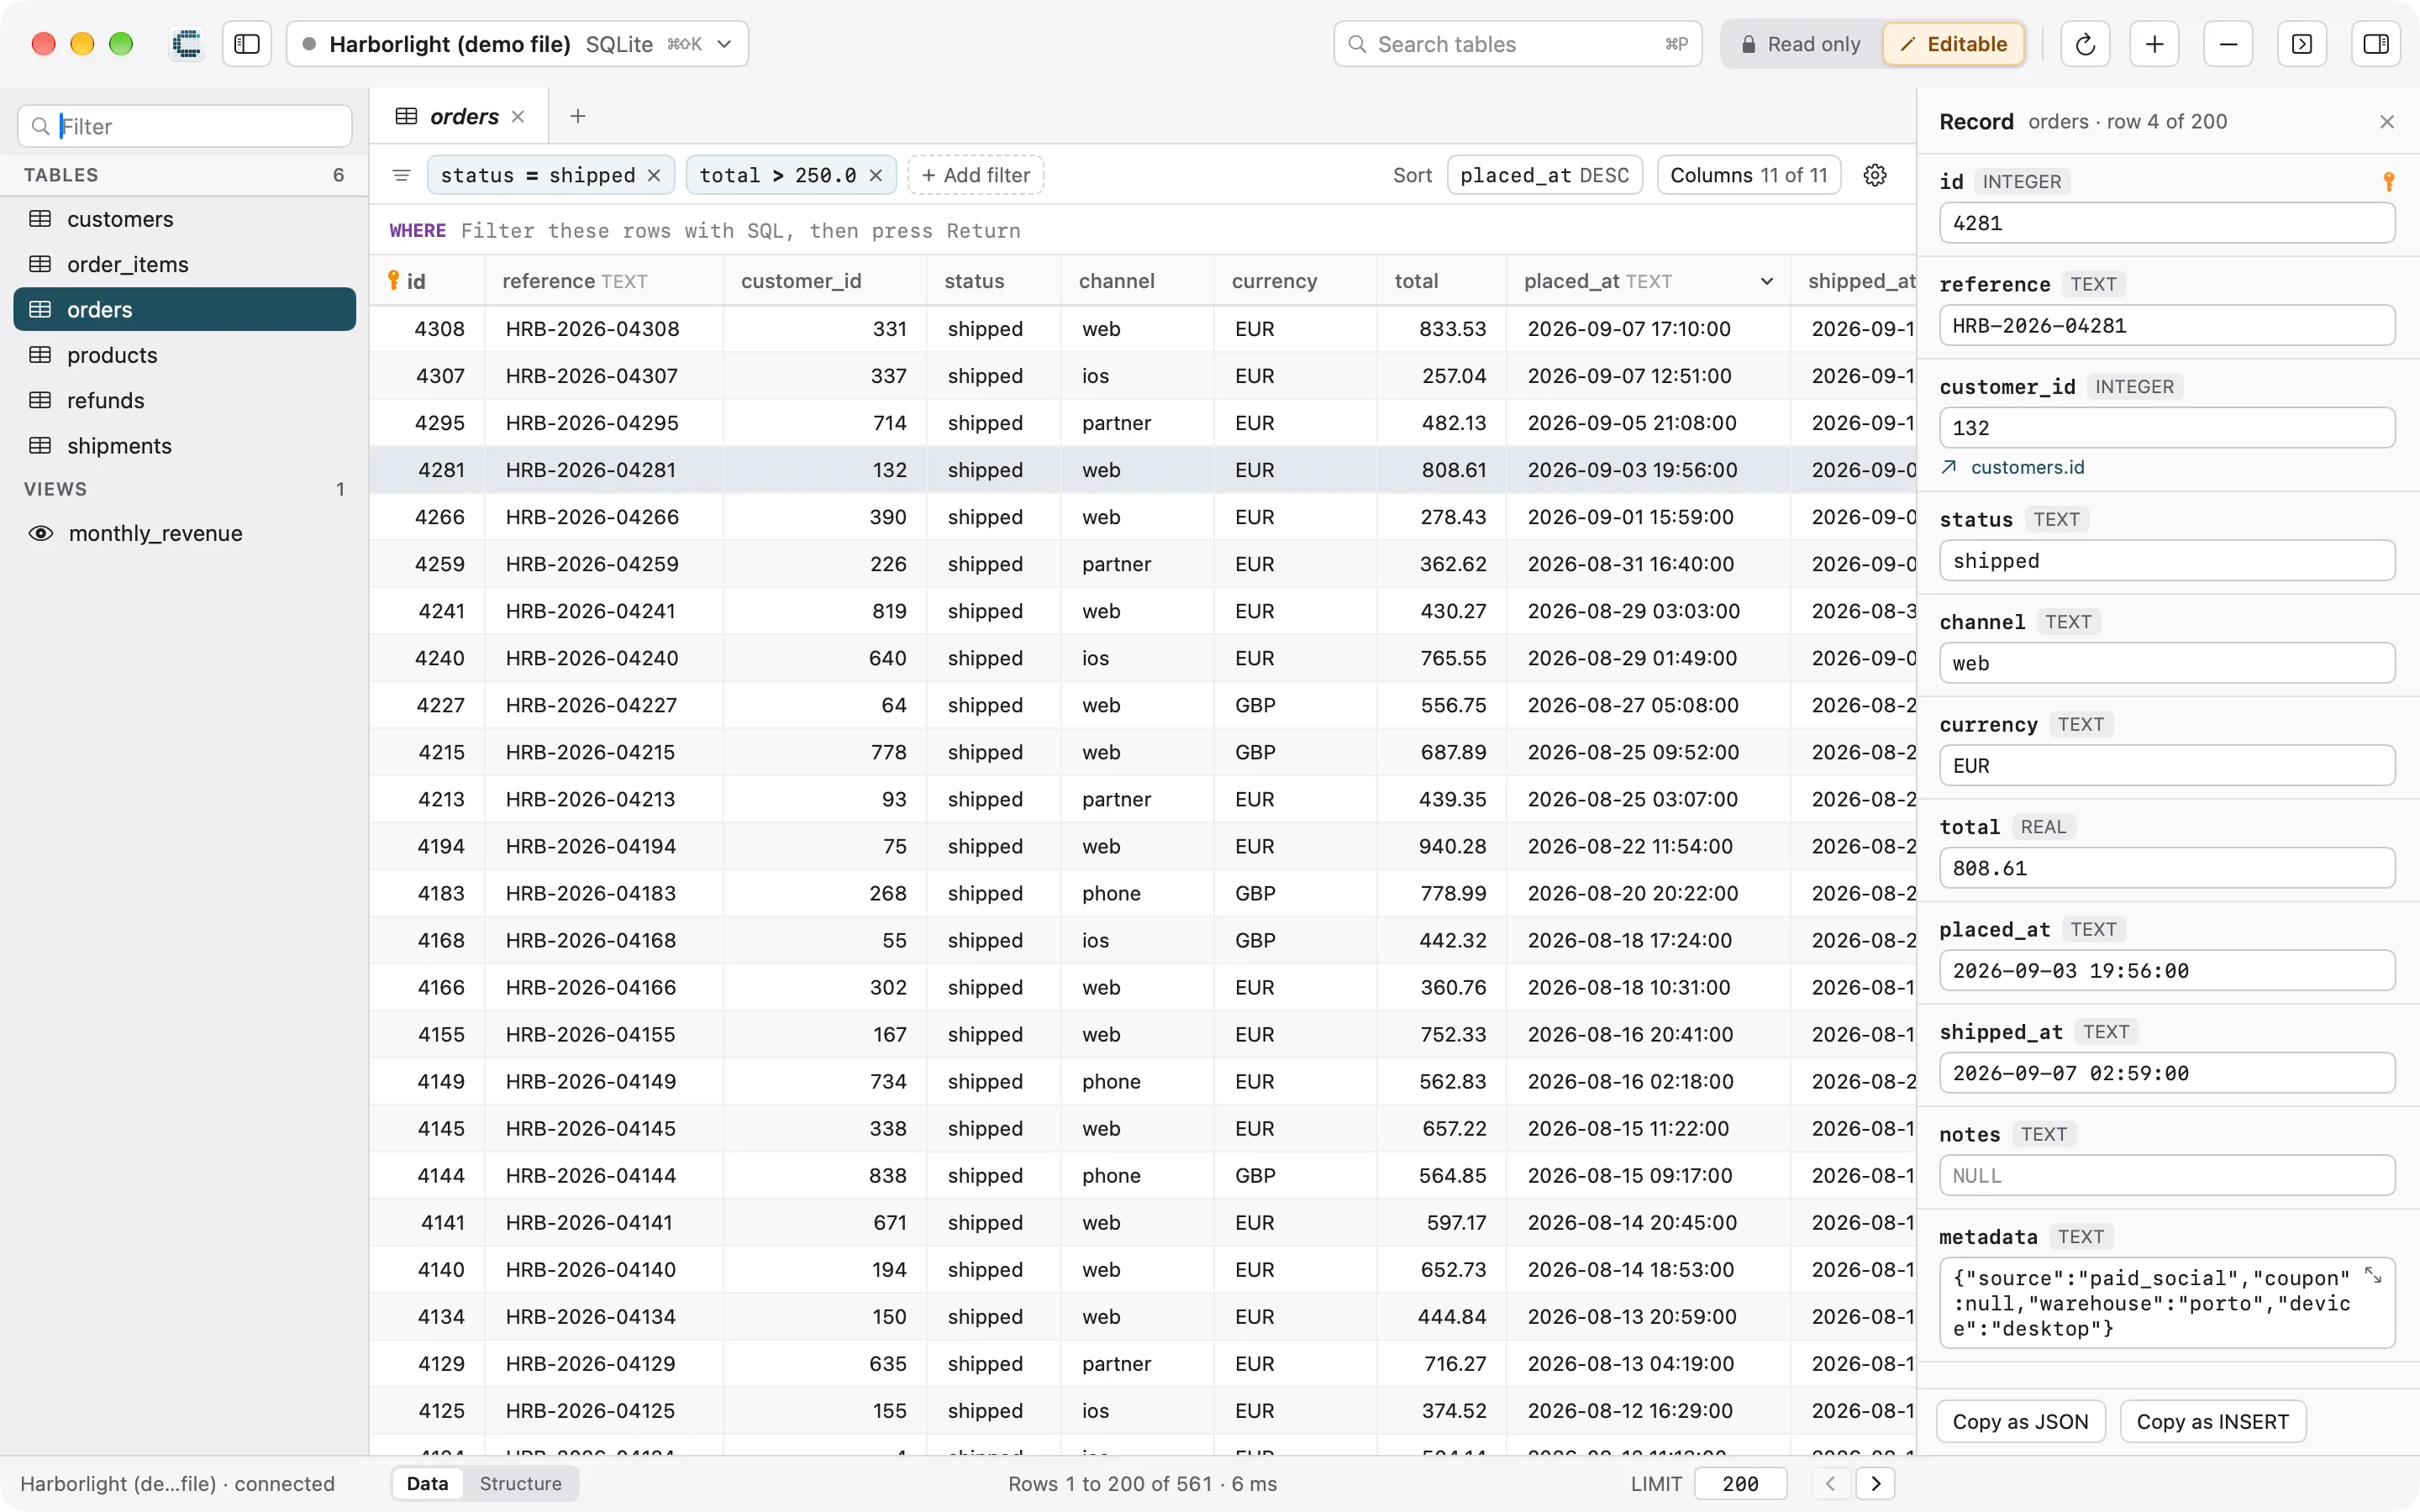This screenshot has height=1512, width=2420.
Task: Open table settings gear icon
Action: pyautogui.click(x=1875, y=175)
